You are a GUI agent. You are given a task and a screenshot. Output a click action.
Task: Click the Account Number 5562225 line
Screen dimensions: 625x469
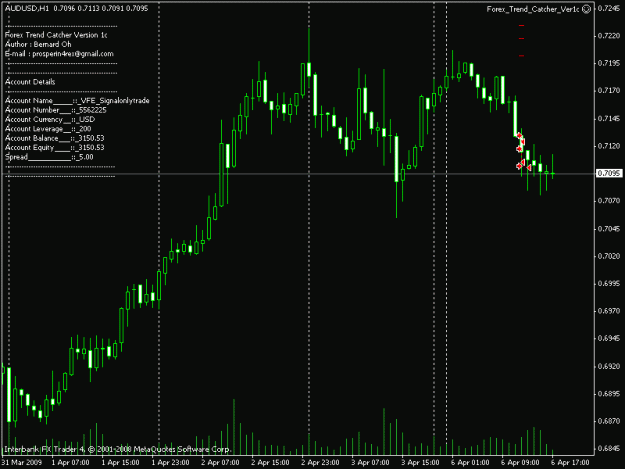click(55, 110)
